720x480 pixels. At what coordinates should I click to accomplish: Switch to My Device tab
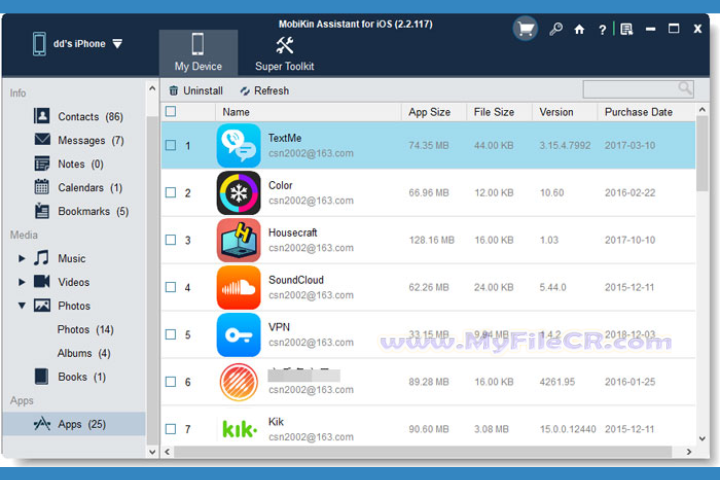[x=198, y=53]
